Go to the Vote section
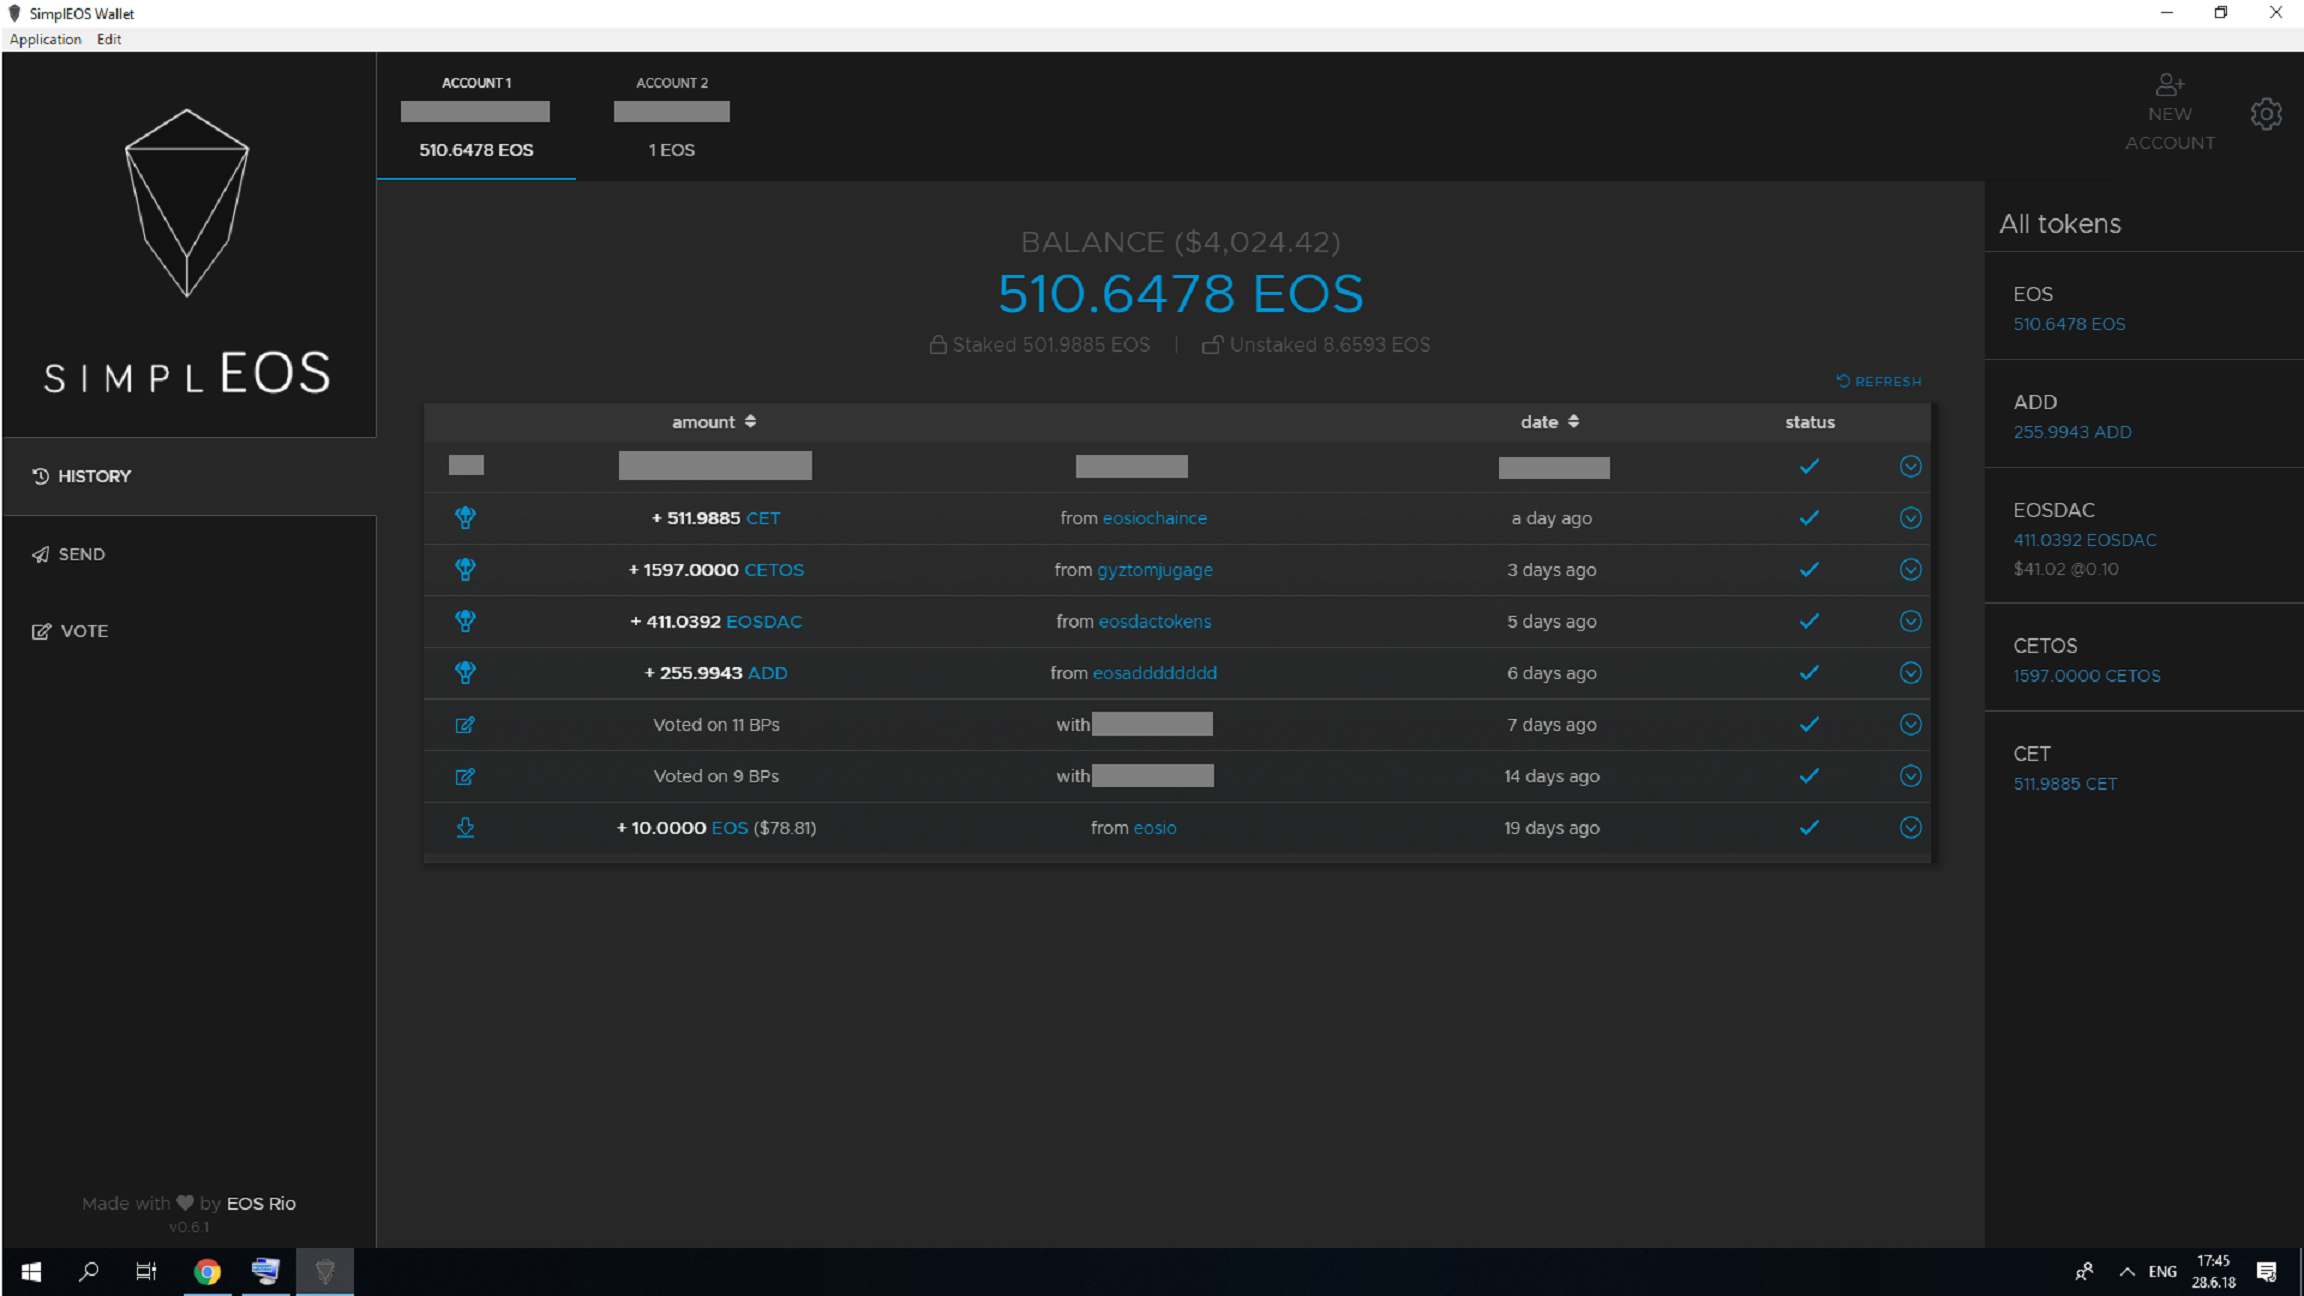2304x1296 pixels. pyautogui.click(x=82, y=631)
